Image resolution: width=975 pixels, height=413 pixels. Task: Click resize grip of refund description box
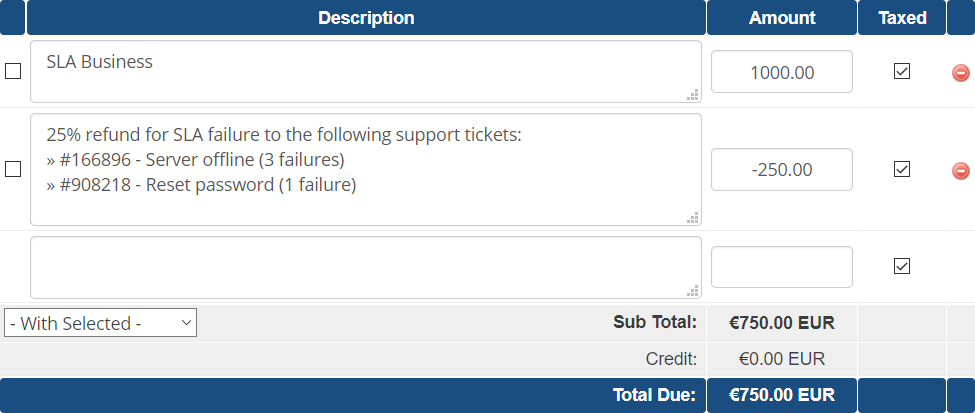point(693,218)
